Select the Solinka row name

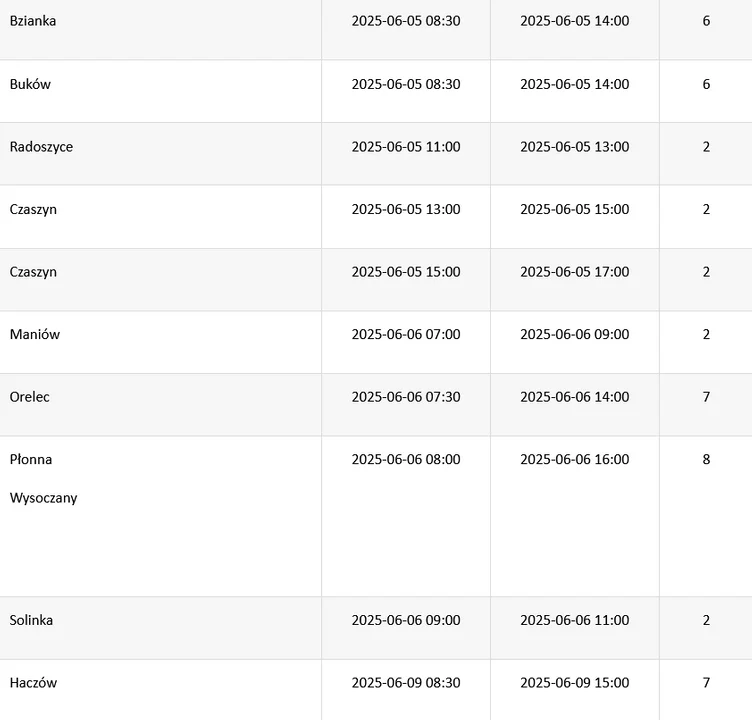pos(32,620)
